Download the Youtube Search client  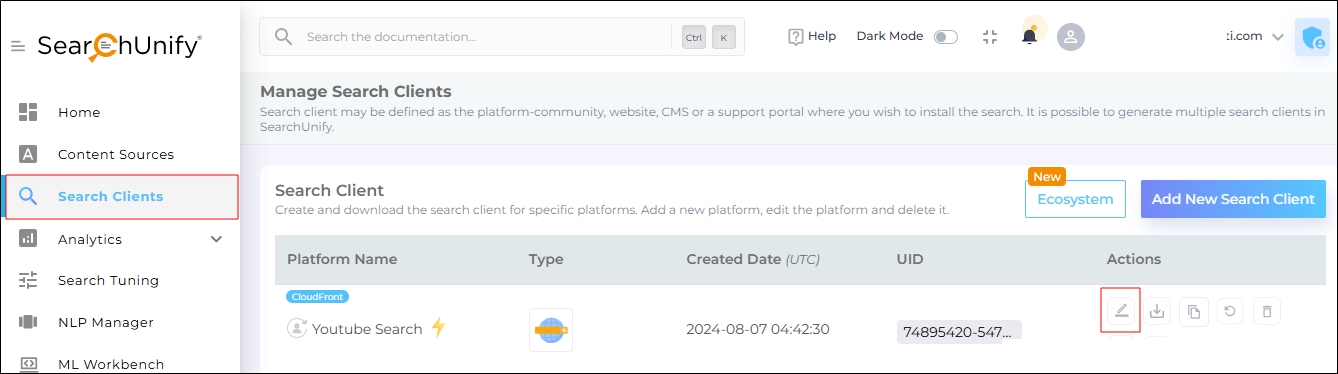point(1157,311)
